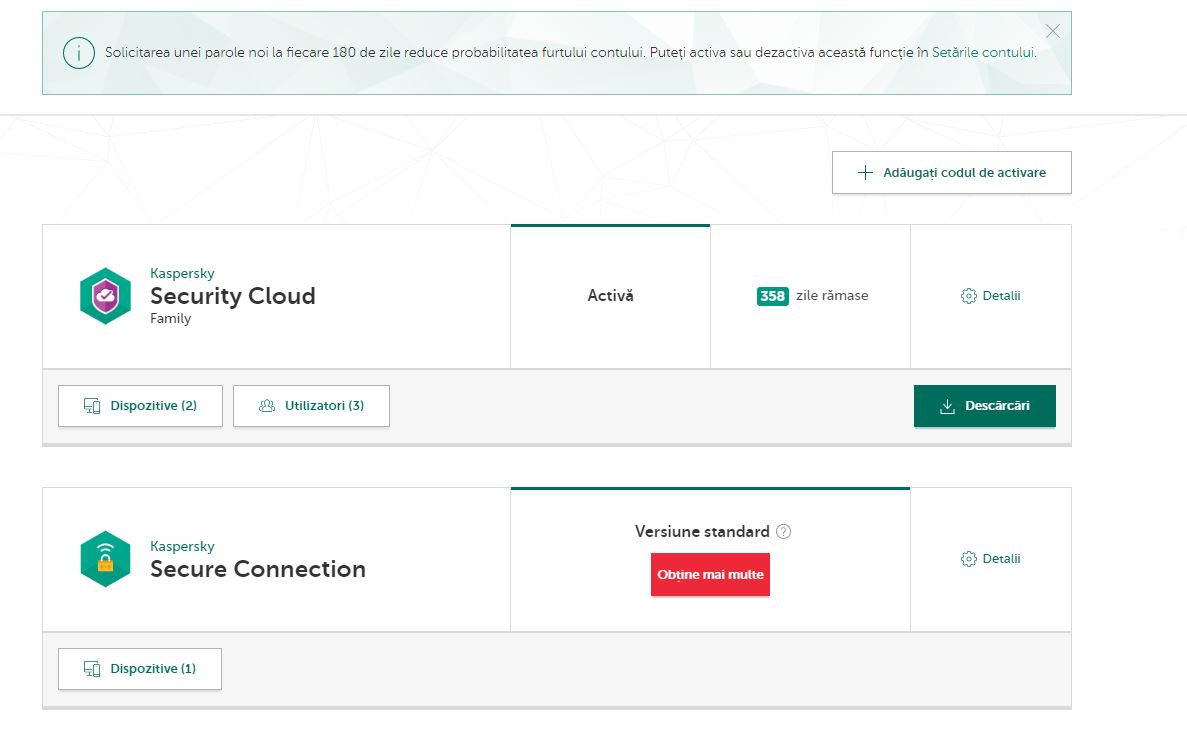Click the Secure Connection product title
The width and height of the screenshot is (1187, 739).
pos(257,569)
